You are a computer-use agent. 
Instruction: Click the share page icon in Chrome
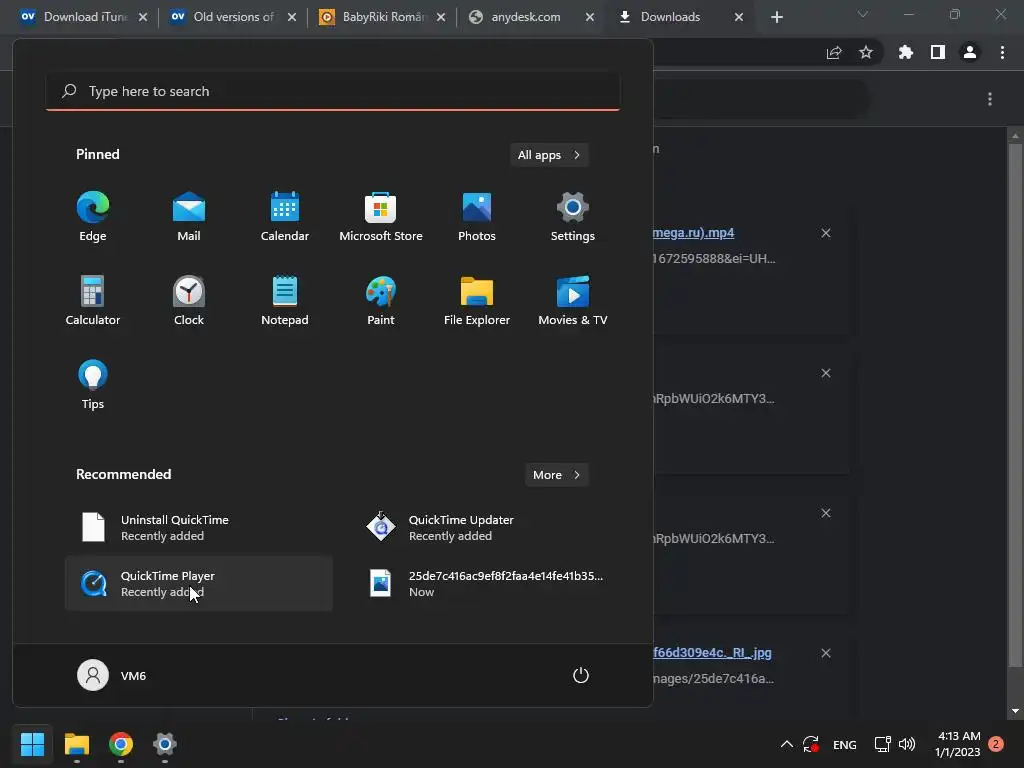coord(834,53)
